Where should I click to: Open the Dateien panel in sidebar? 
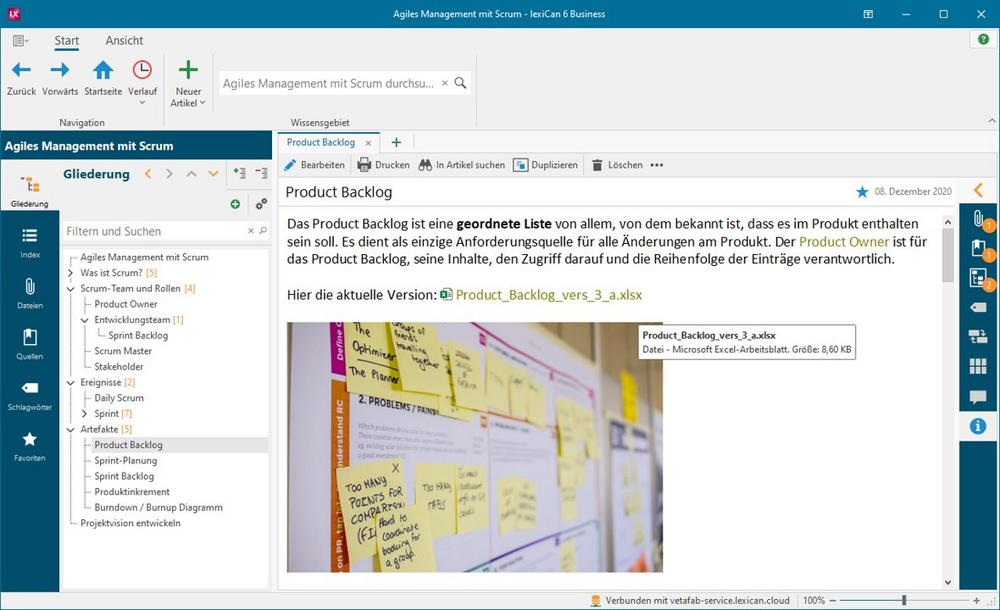pos(30,293)
